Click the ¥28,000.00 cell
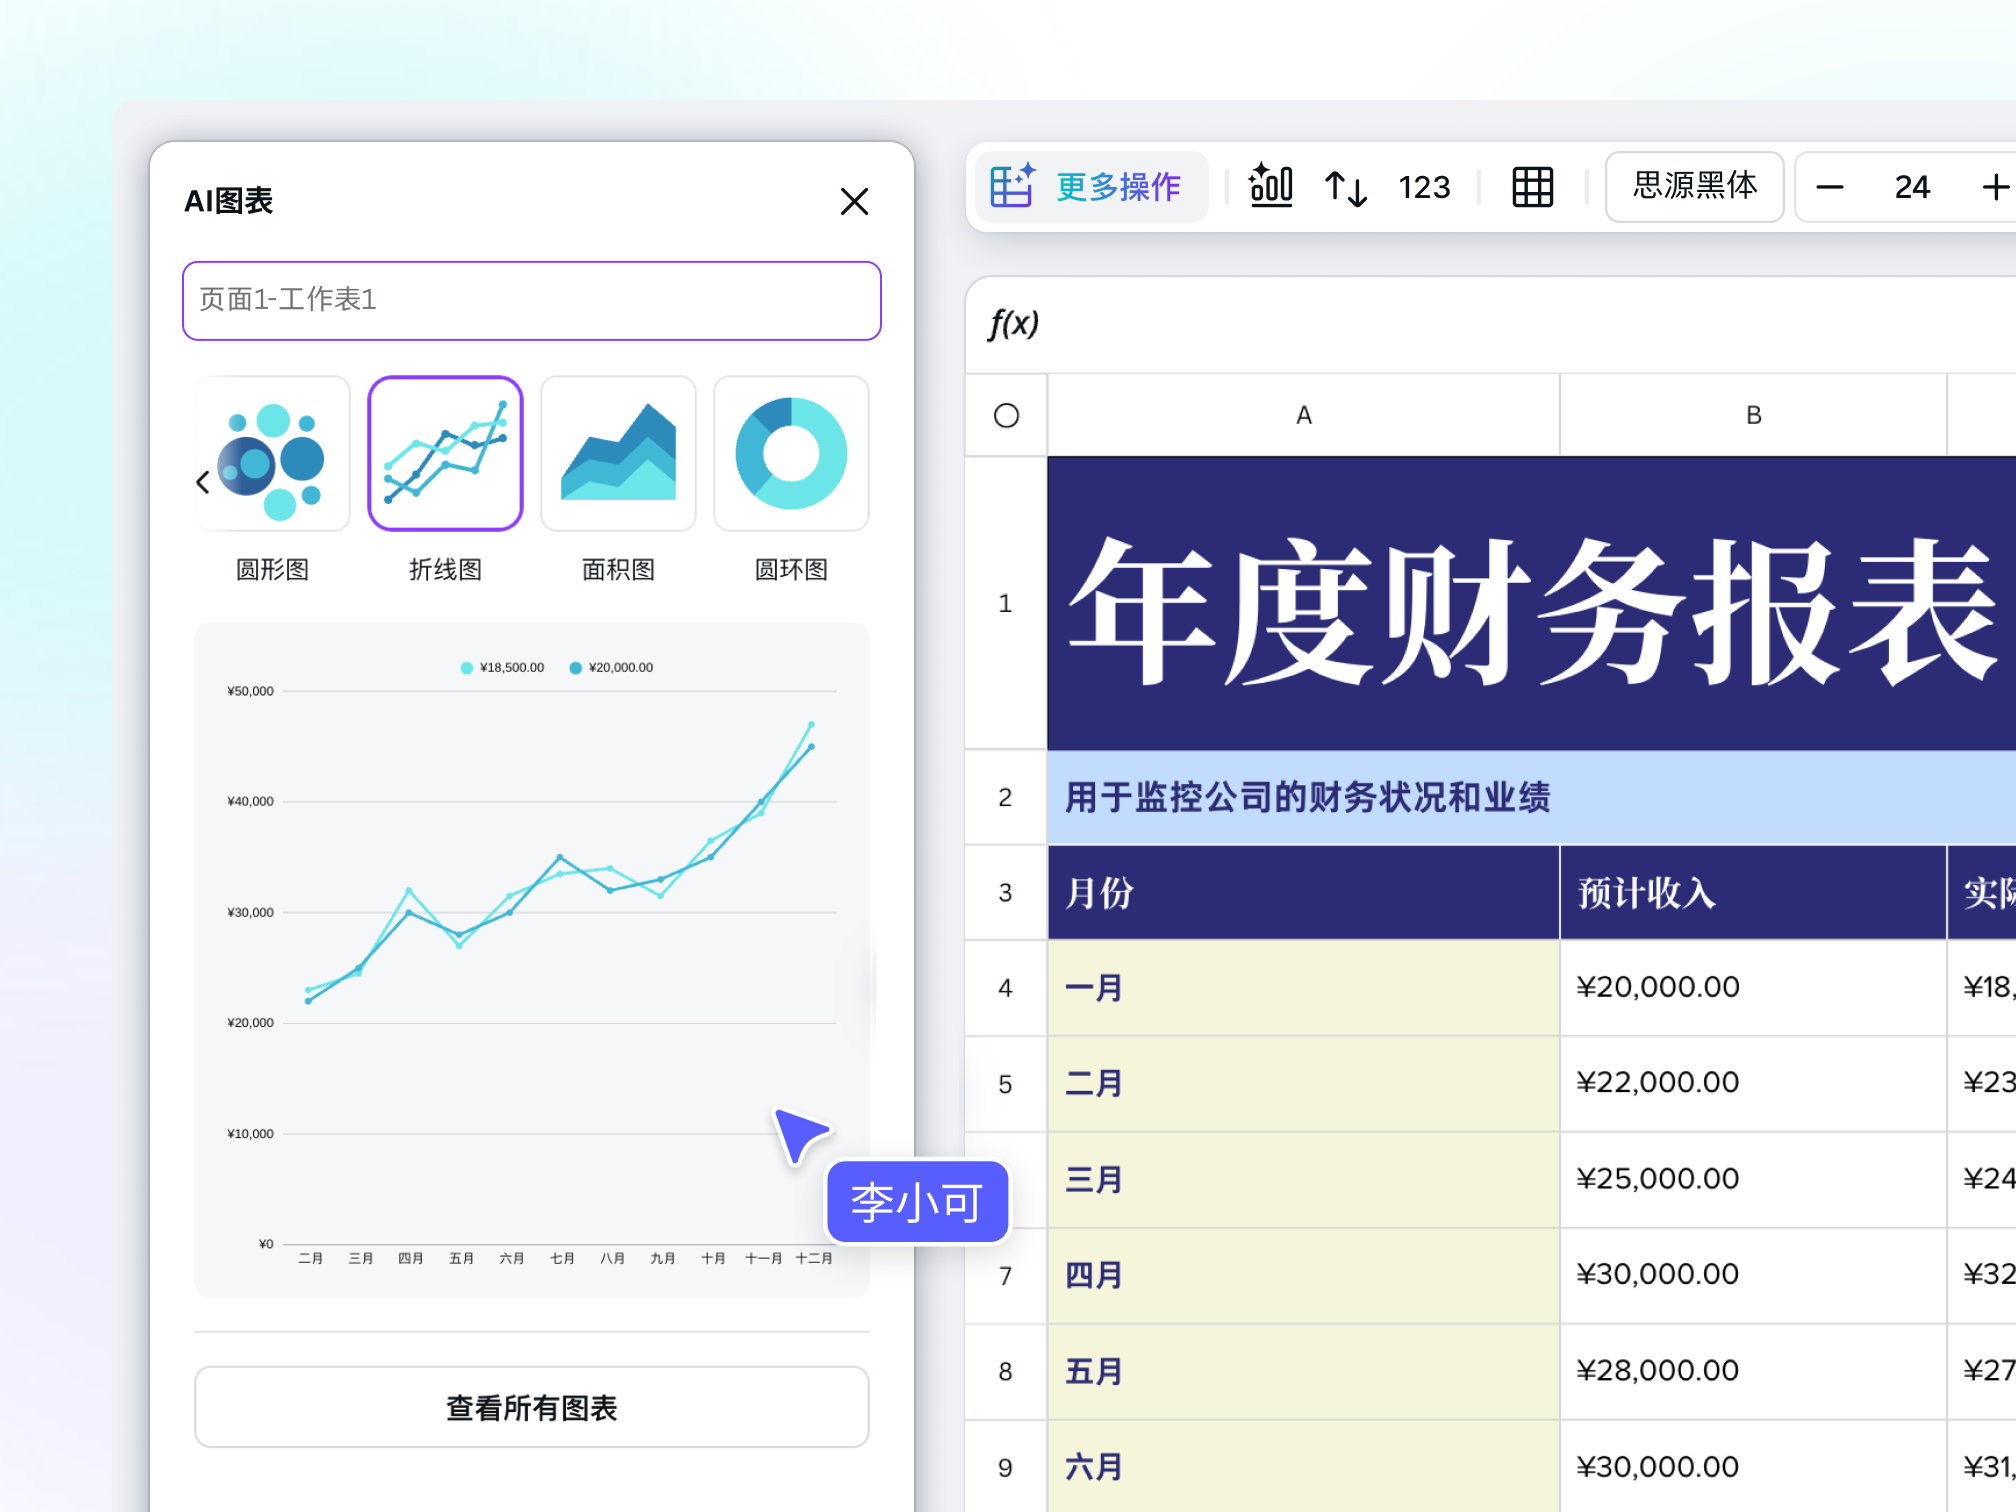 coord(1753,1371)
